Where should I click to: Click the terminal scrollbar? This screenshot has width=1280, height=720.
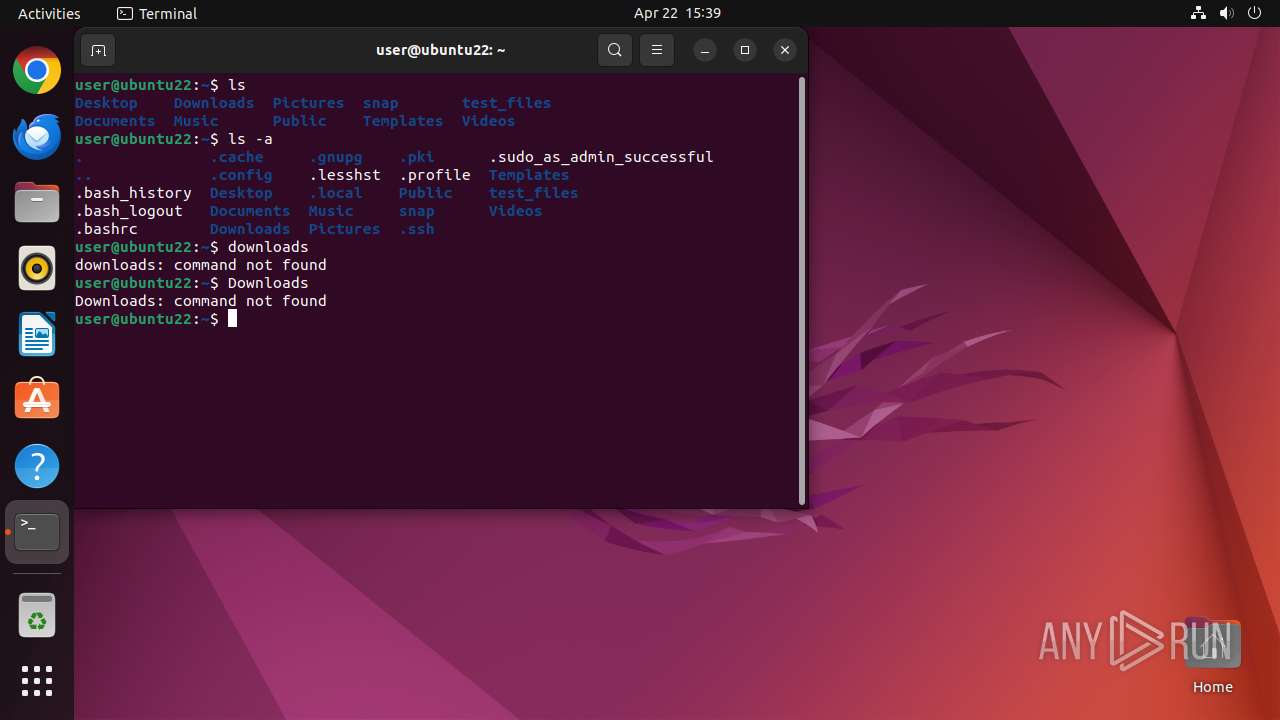click(x=802, y=291)
